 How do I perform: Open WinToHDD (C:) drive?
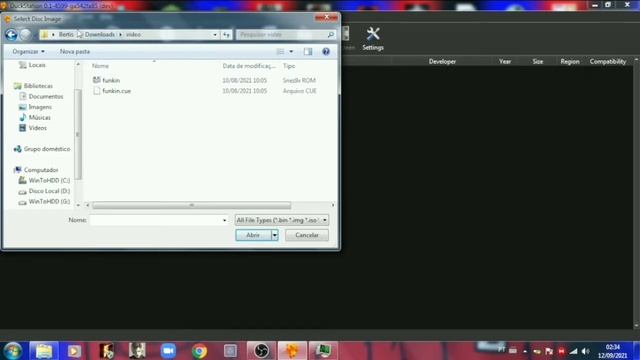49,180
